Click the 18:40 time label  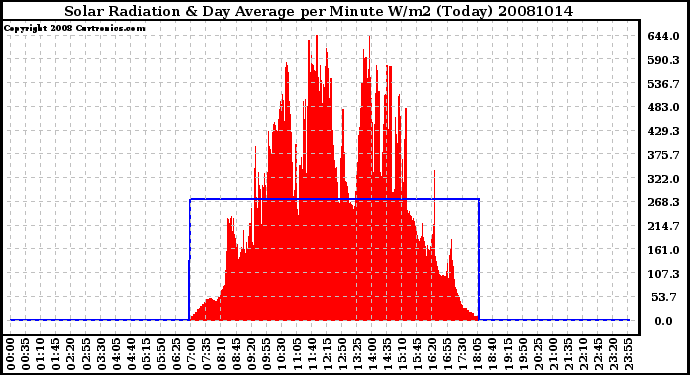[492, 354]
